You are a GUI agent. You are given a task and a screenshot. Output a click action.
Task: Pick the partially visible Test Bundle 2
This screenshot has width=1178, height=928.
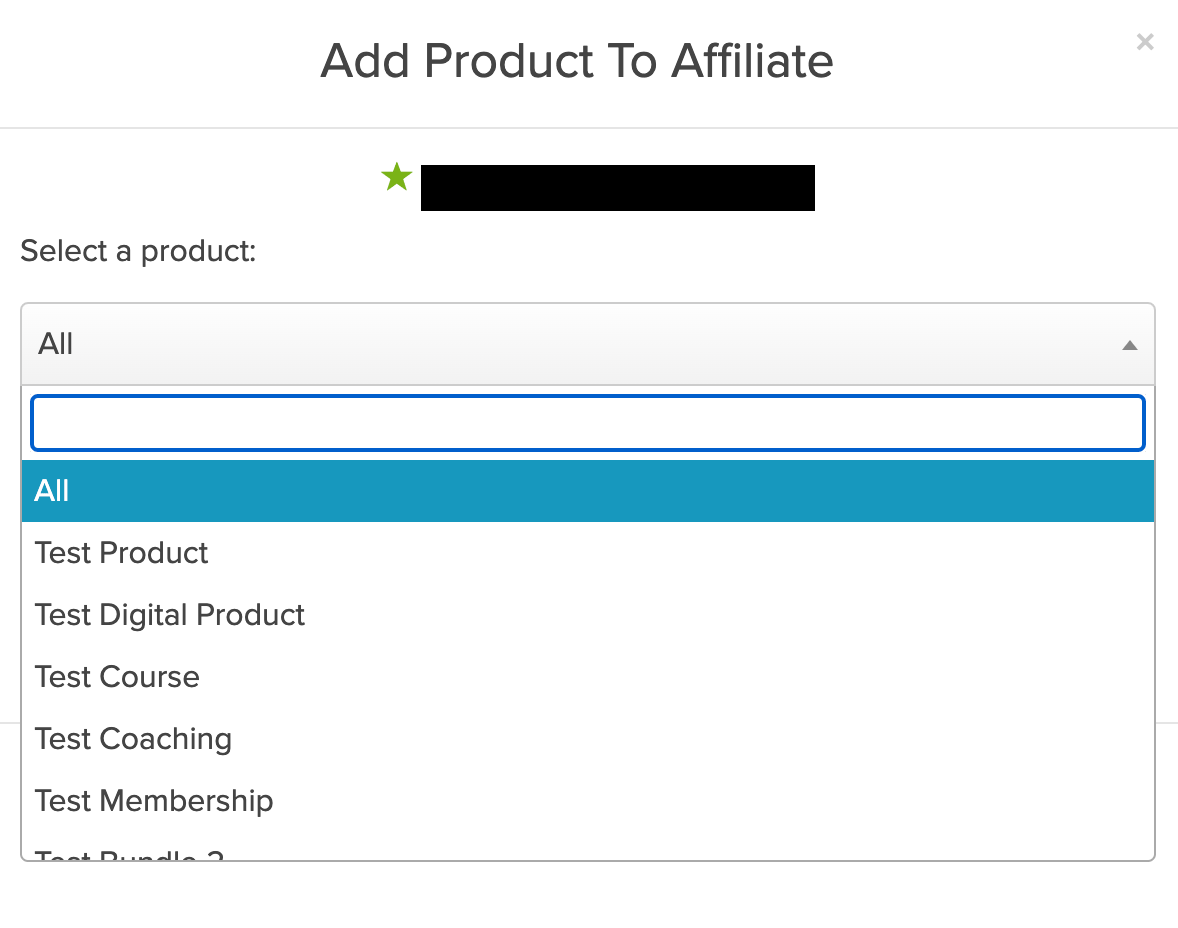(x=130, y=854)
